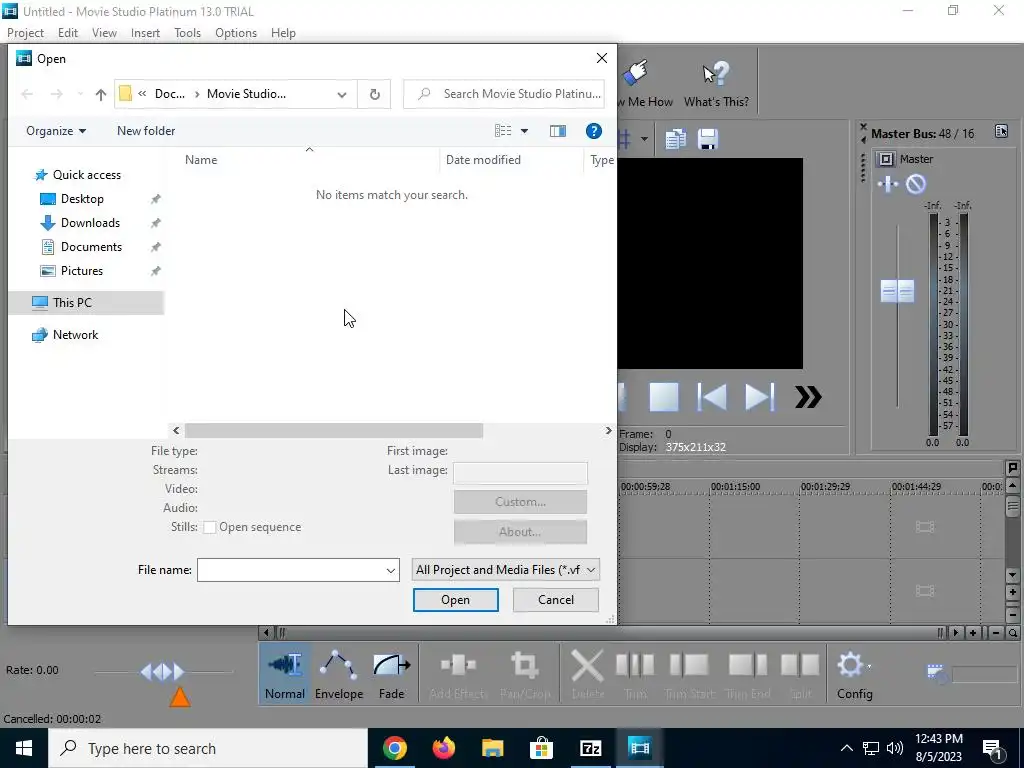1024x768 pixels.
Task: Expand the File name history dropdown
Action: (x=391, y=570)
